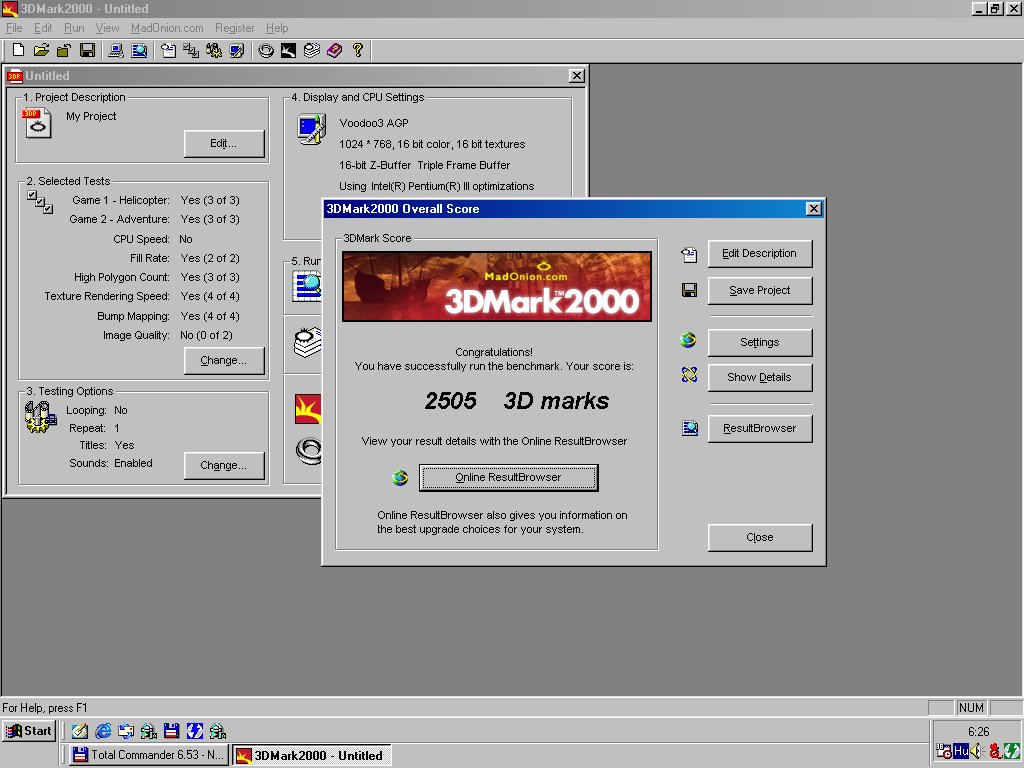
Task: Open the Register menu
Action: [x=234, y=28]
